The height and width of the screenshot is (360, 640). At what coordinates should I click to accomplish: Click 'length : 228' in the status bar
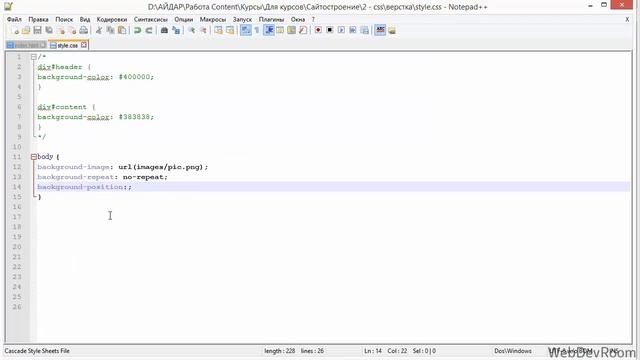click(x=280, y=351)
